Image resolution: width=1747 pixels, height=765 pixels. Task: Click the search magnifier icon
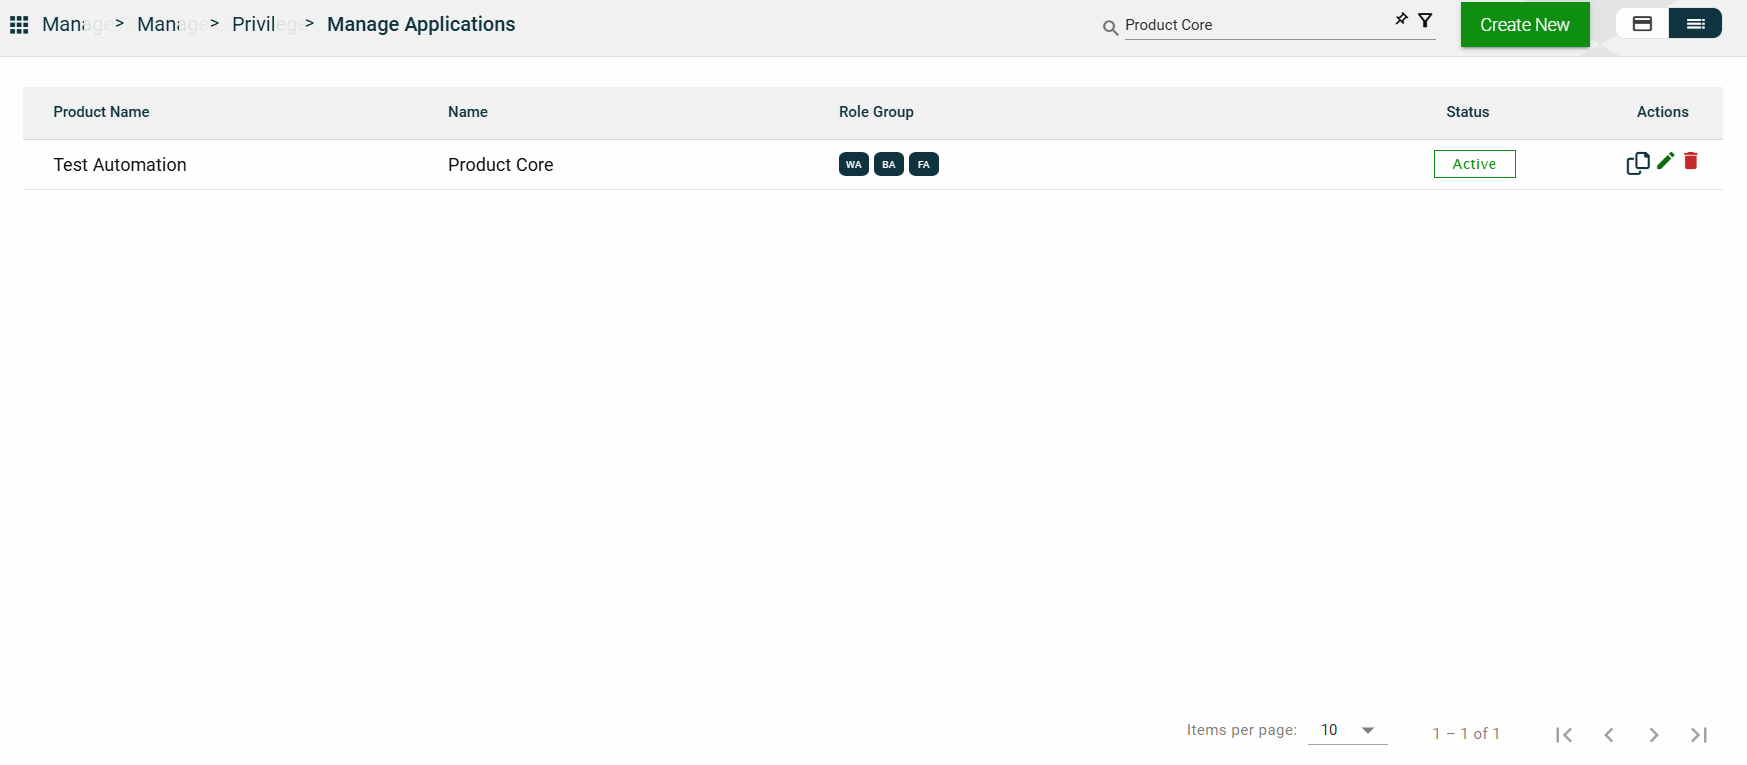1110,28
